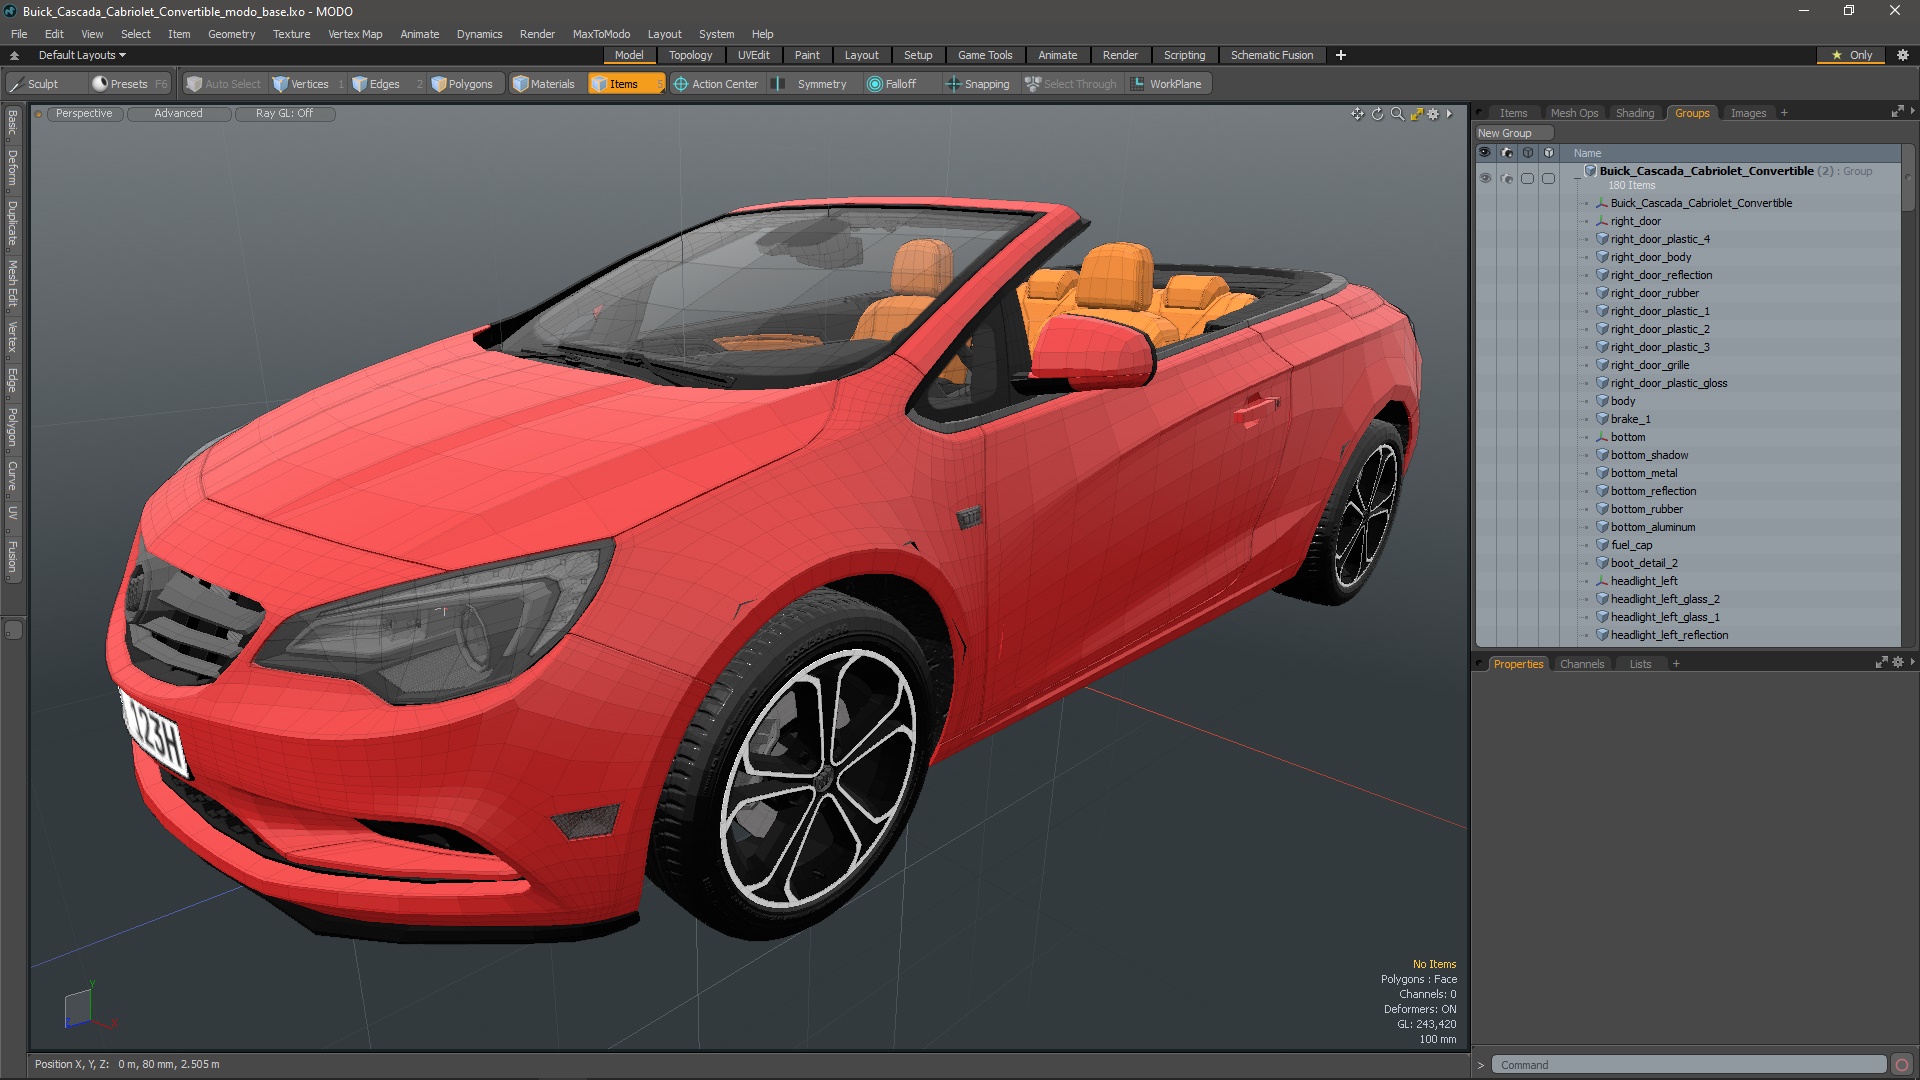Open the Vertex Map menu

click(355, 34)
